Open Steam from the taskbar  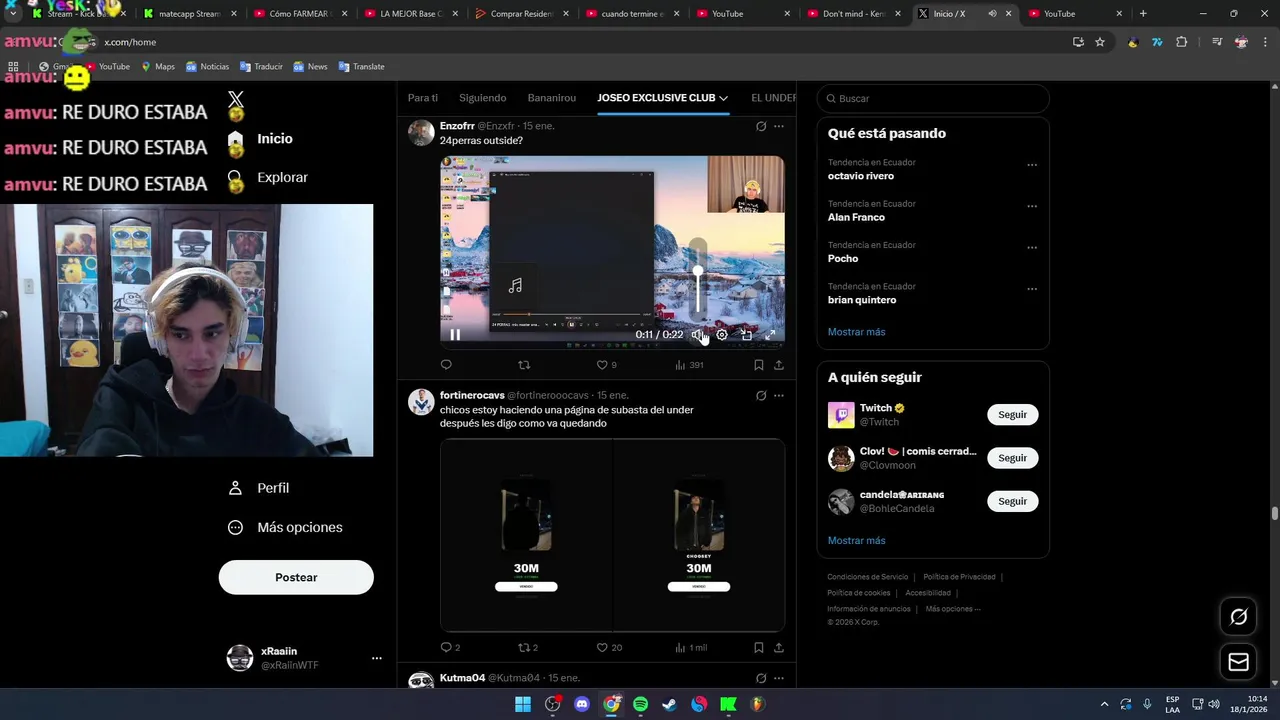669,704
